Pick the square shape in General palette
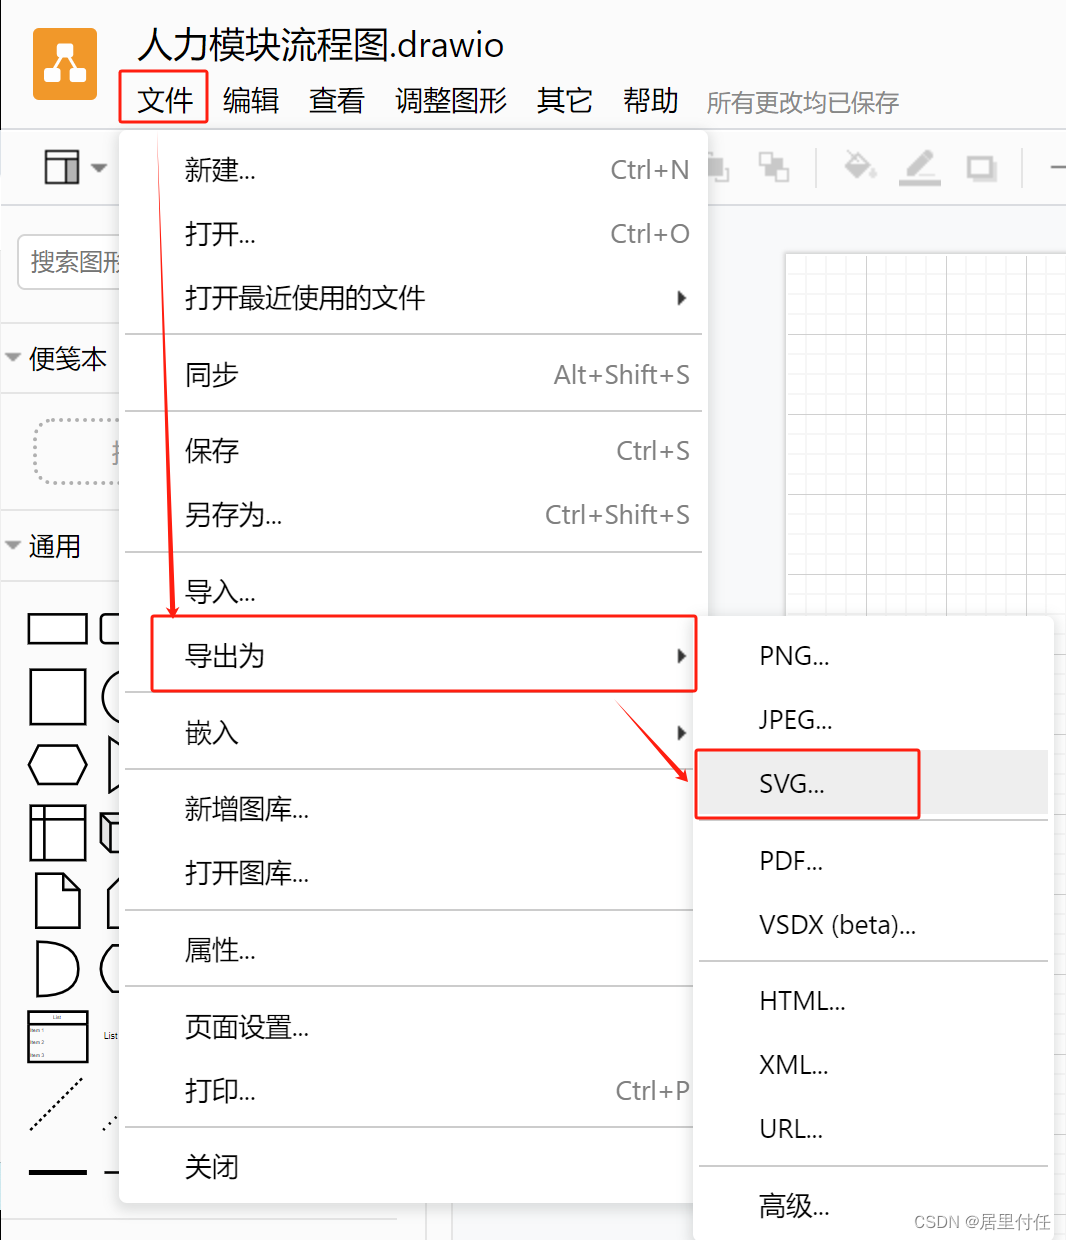Screen dimensions: 1066x1240 click(x=58, y=697)
